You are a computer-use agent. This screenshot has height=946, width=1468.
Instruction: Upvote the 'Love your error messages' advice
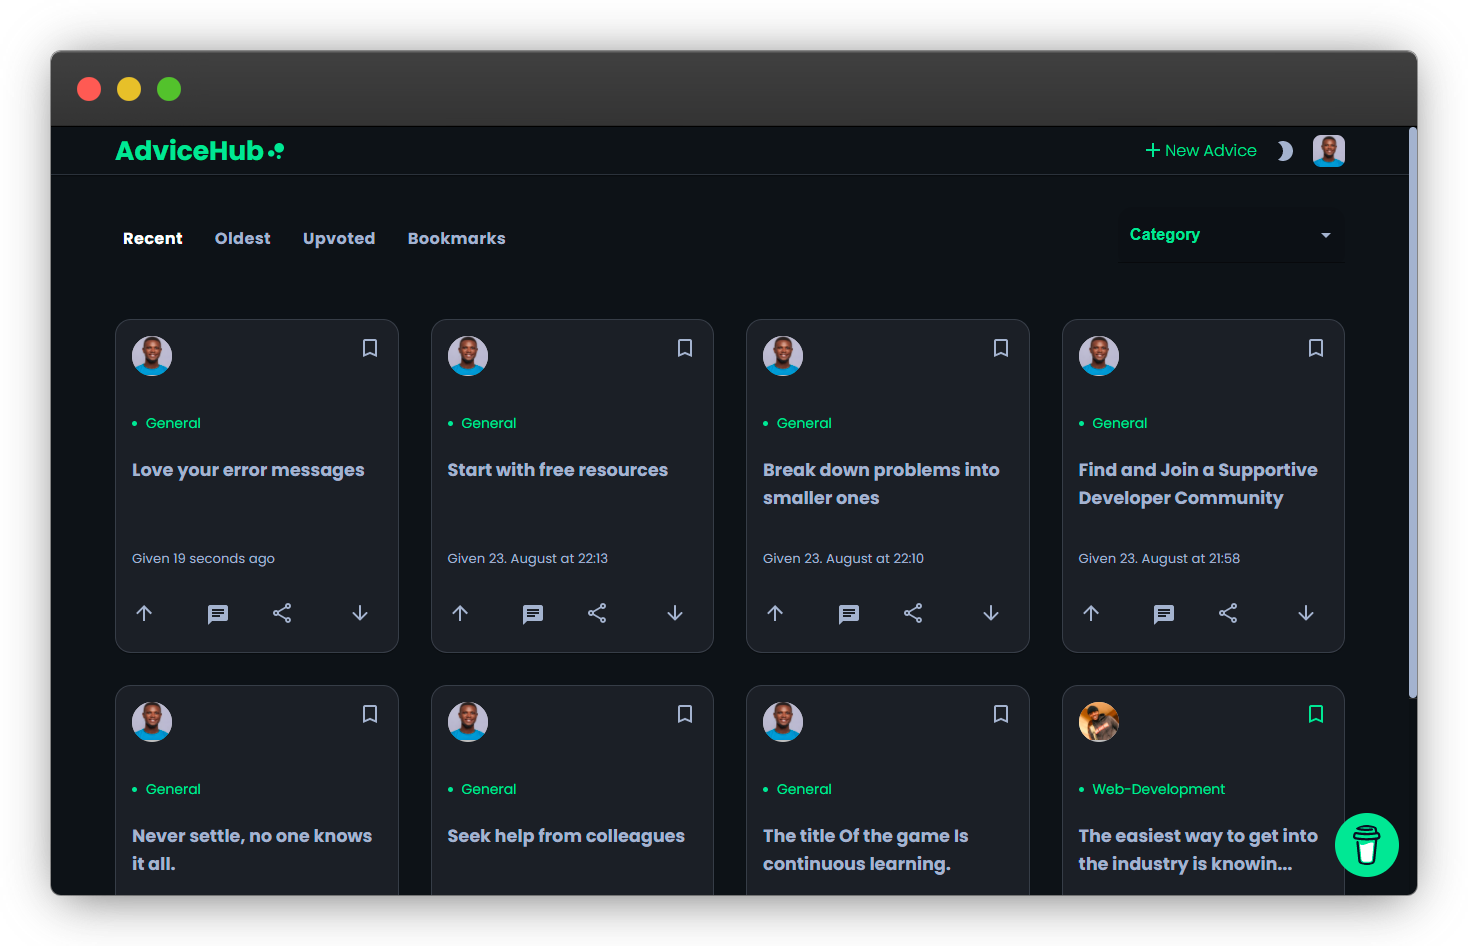144,613
